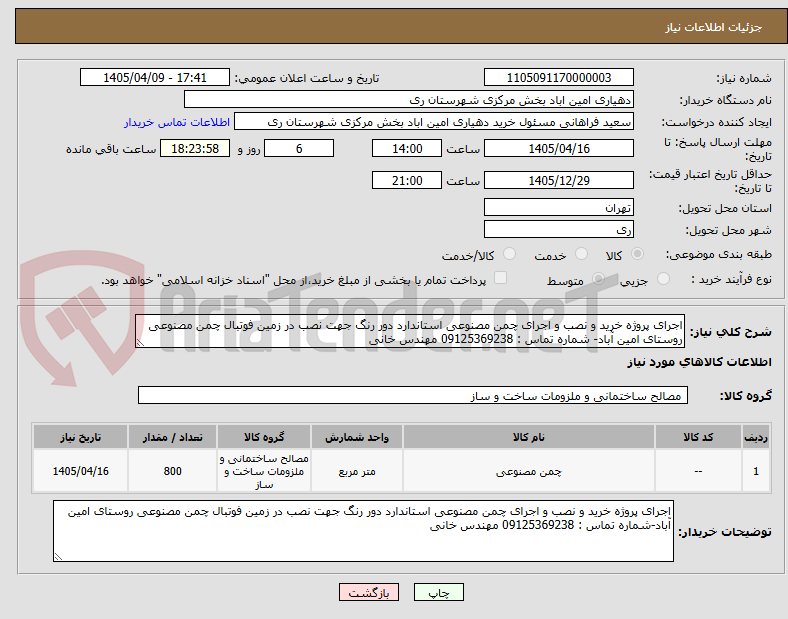Click the واحد شمارش column header
The image size is (788, 619).
click(x=357, y=437)
